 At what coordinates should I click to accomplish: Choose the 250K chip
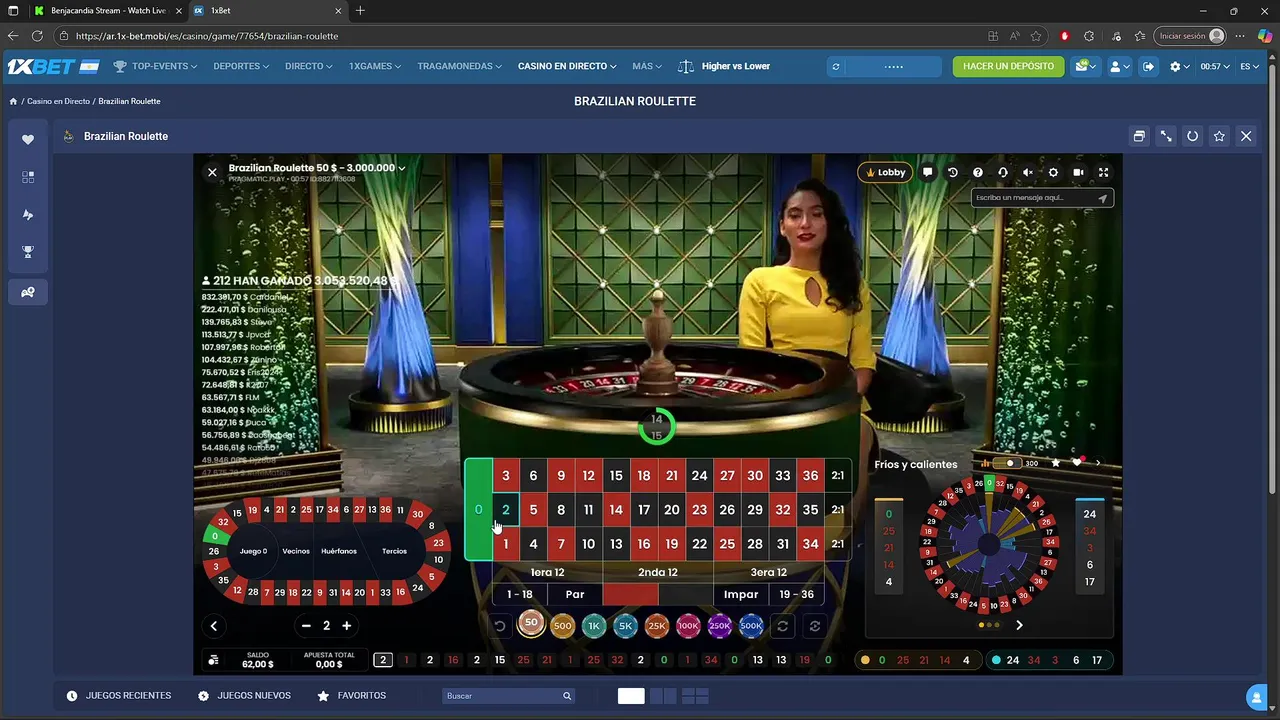tap(719, 626)
